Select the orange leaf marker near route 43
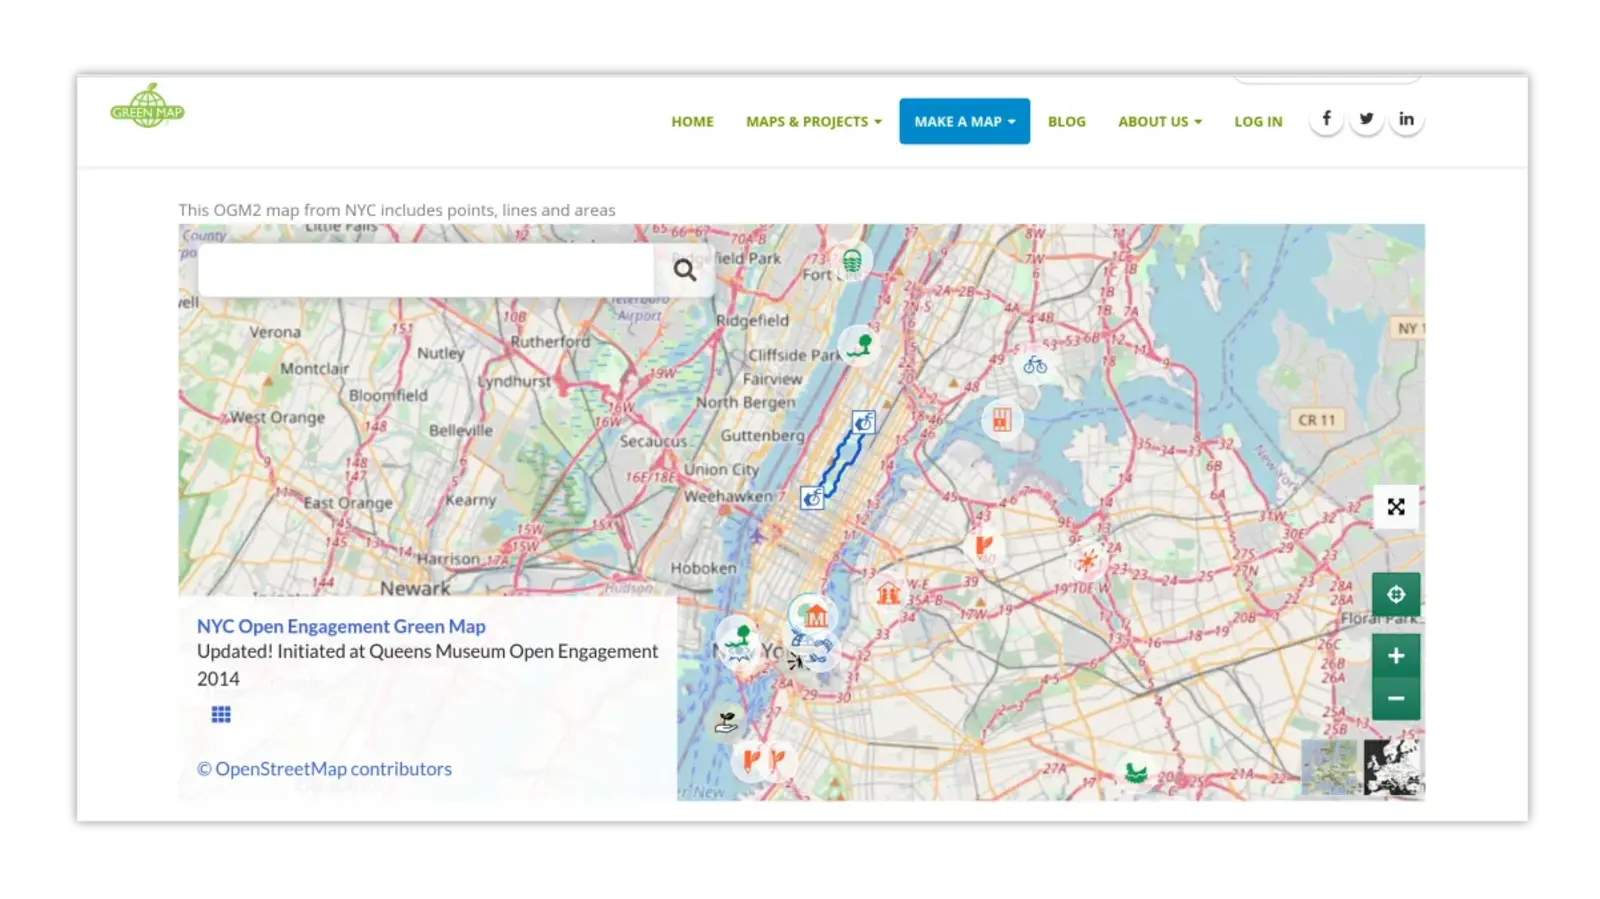The image size is (1600, 899). tap(985, 545)
